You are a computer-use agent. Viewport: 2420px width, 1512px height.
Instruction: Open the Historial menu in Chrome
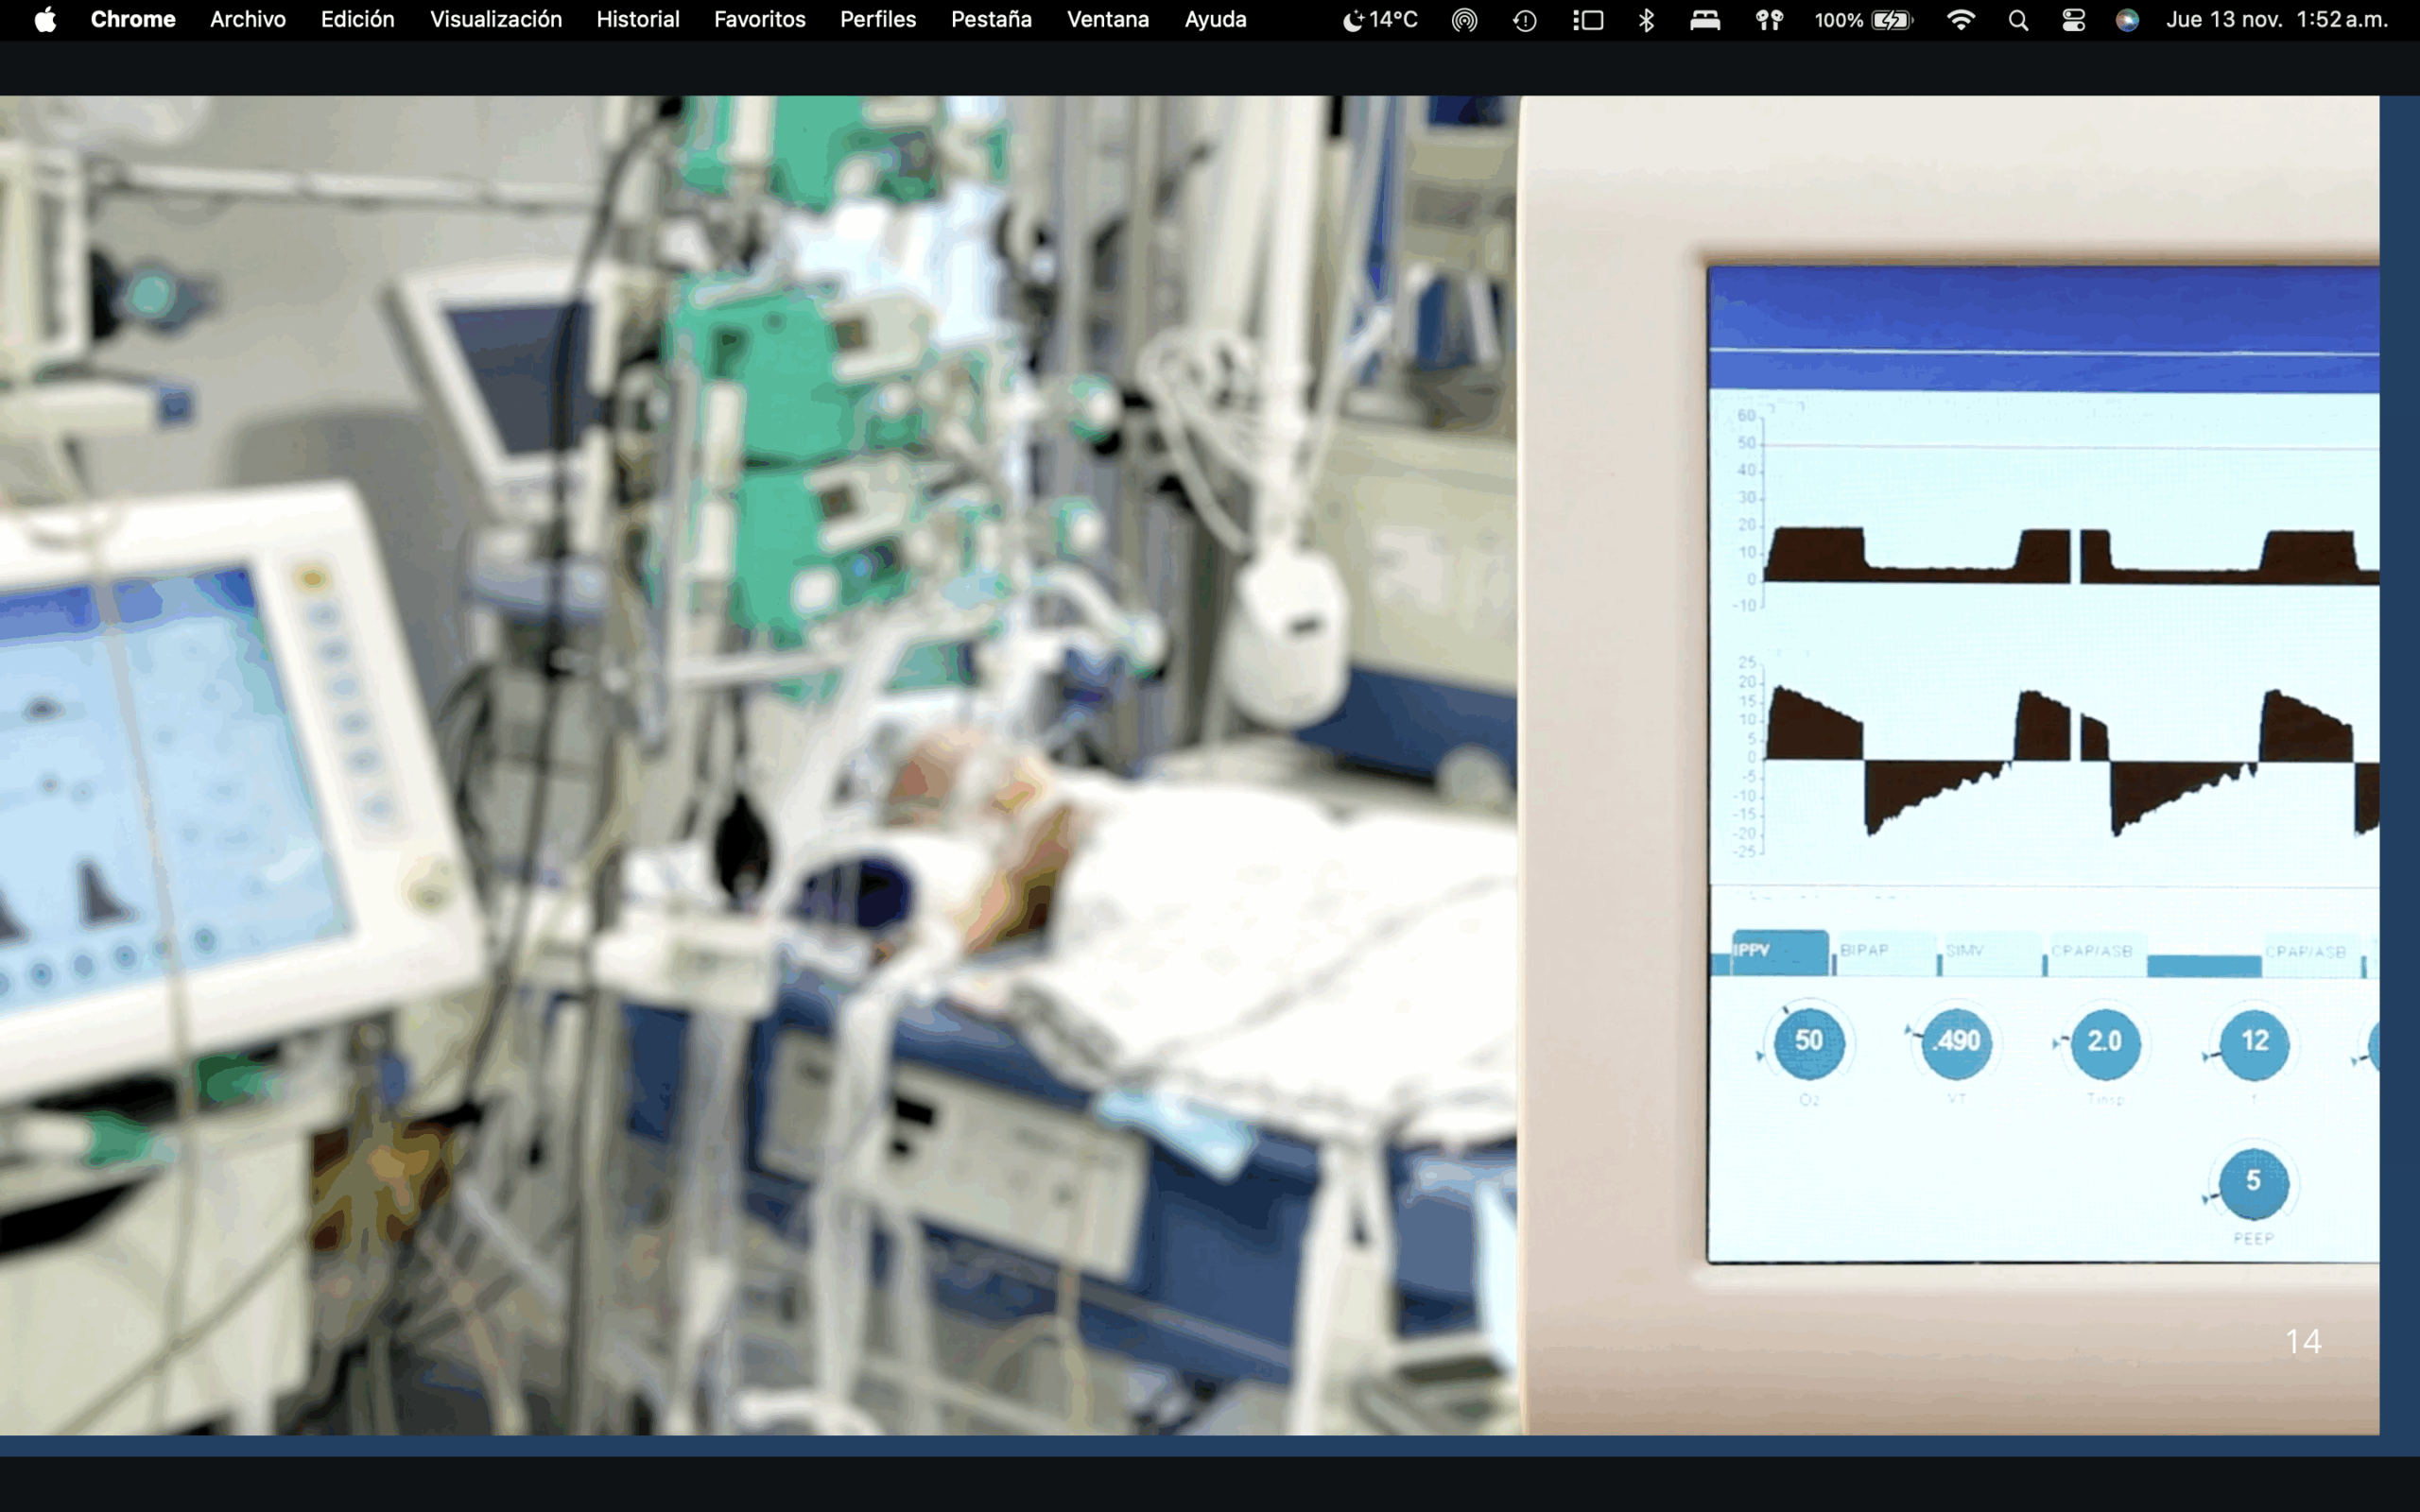click(x=637, y=19)
